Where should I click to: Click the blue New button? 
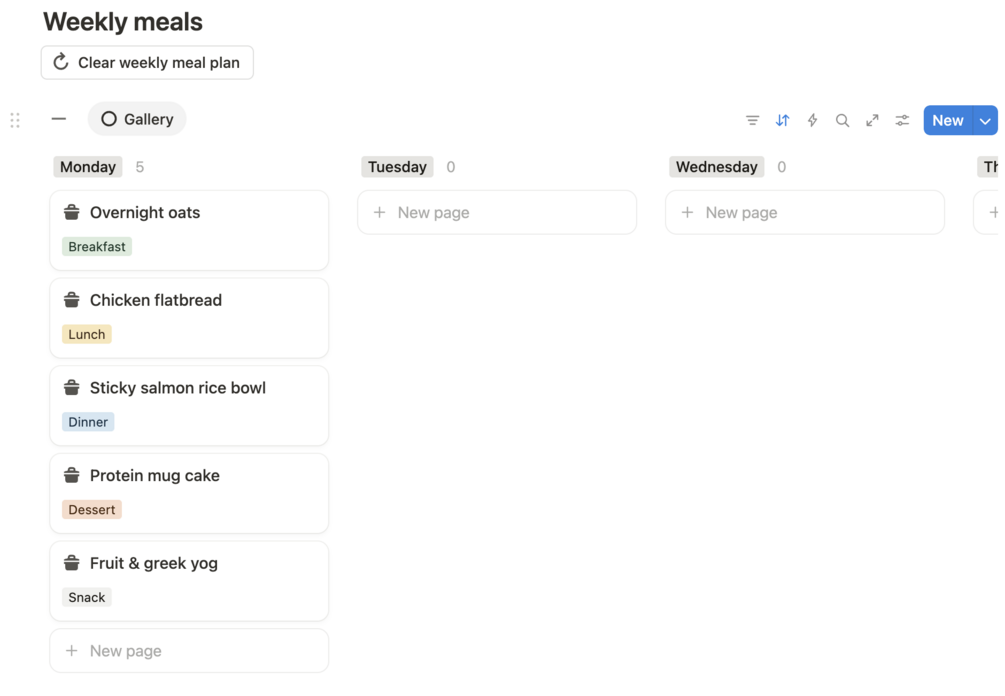[x=947, y=120]
